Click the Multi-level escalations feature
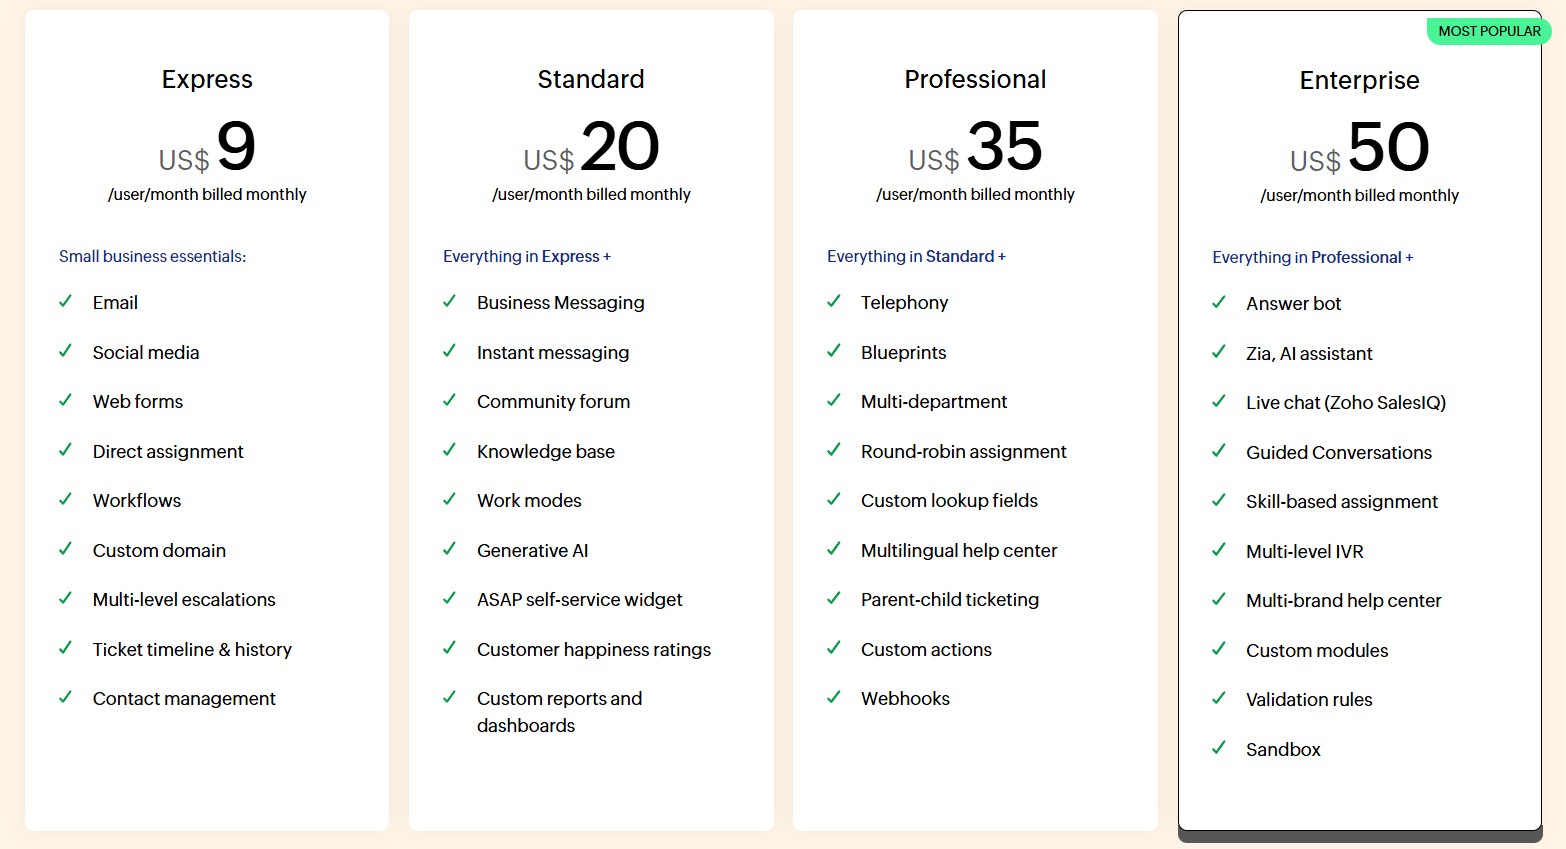The width and height of the screenshot is (1566, 849). point(184,599)
